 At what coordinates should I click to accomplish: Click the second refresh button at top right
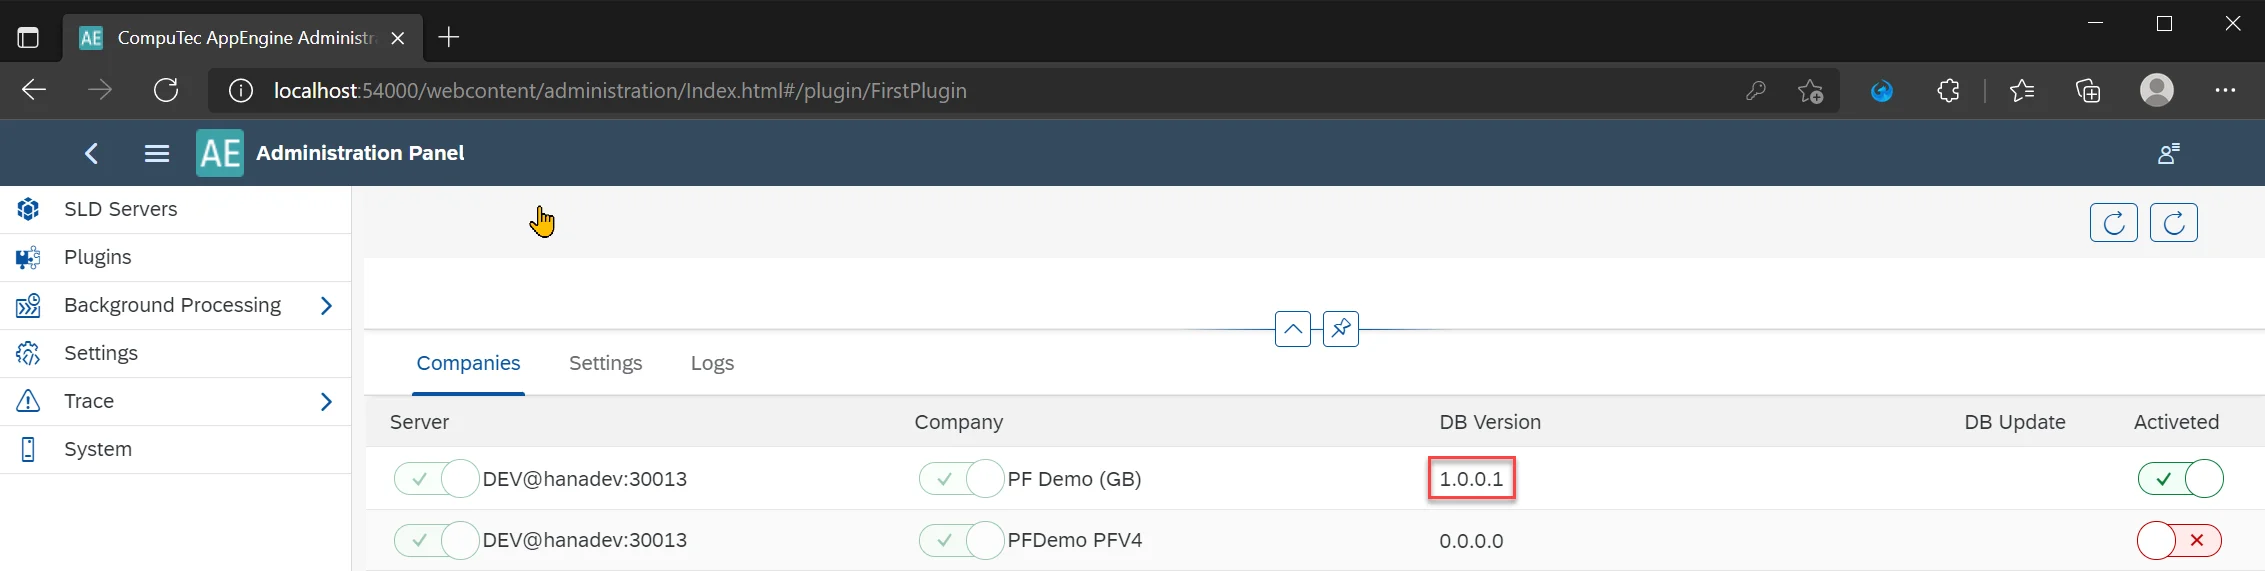[x=2173, y=222]
